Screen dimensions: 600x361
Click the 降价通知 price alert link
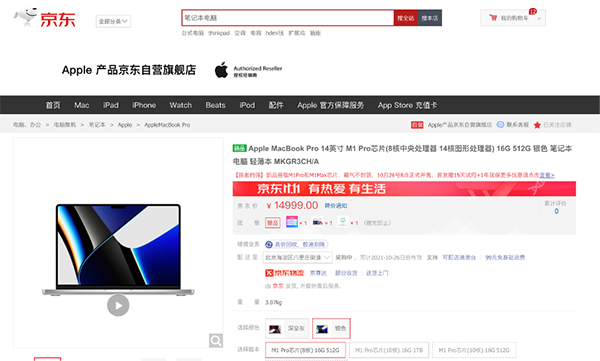pyautogui.click(x=336, y=206)
